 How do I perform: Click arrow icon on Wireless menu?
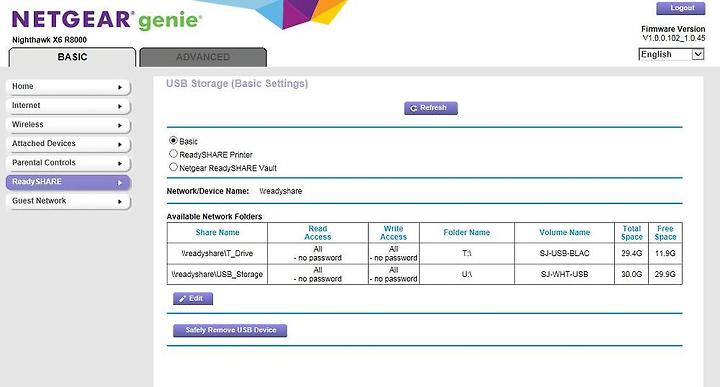(120, 125)
